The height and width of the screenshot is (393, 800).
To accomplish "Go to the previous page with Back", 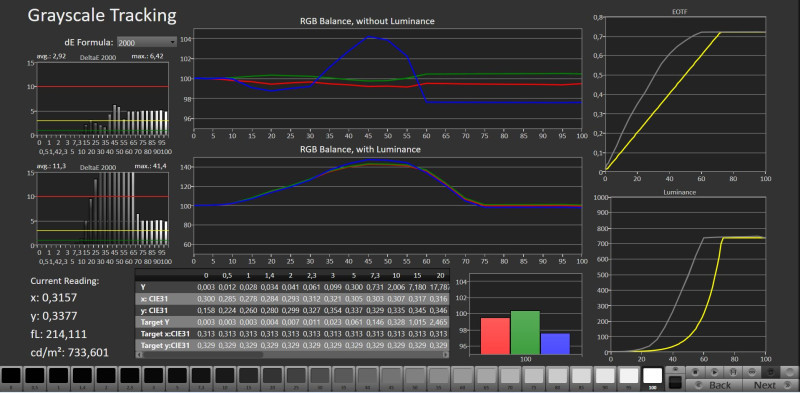I will click(x=713, y=385).
